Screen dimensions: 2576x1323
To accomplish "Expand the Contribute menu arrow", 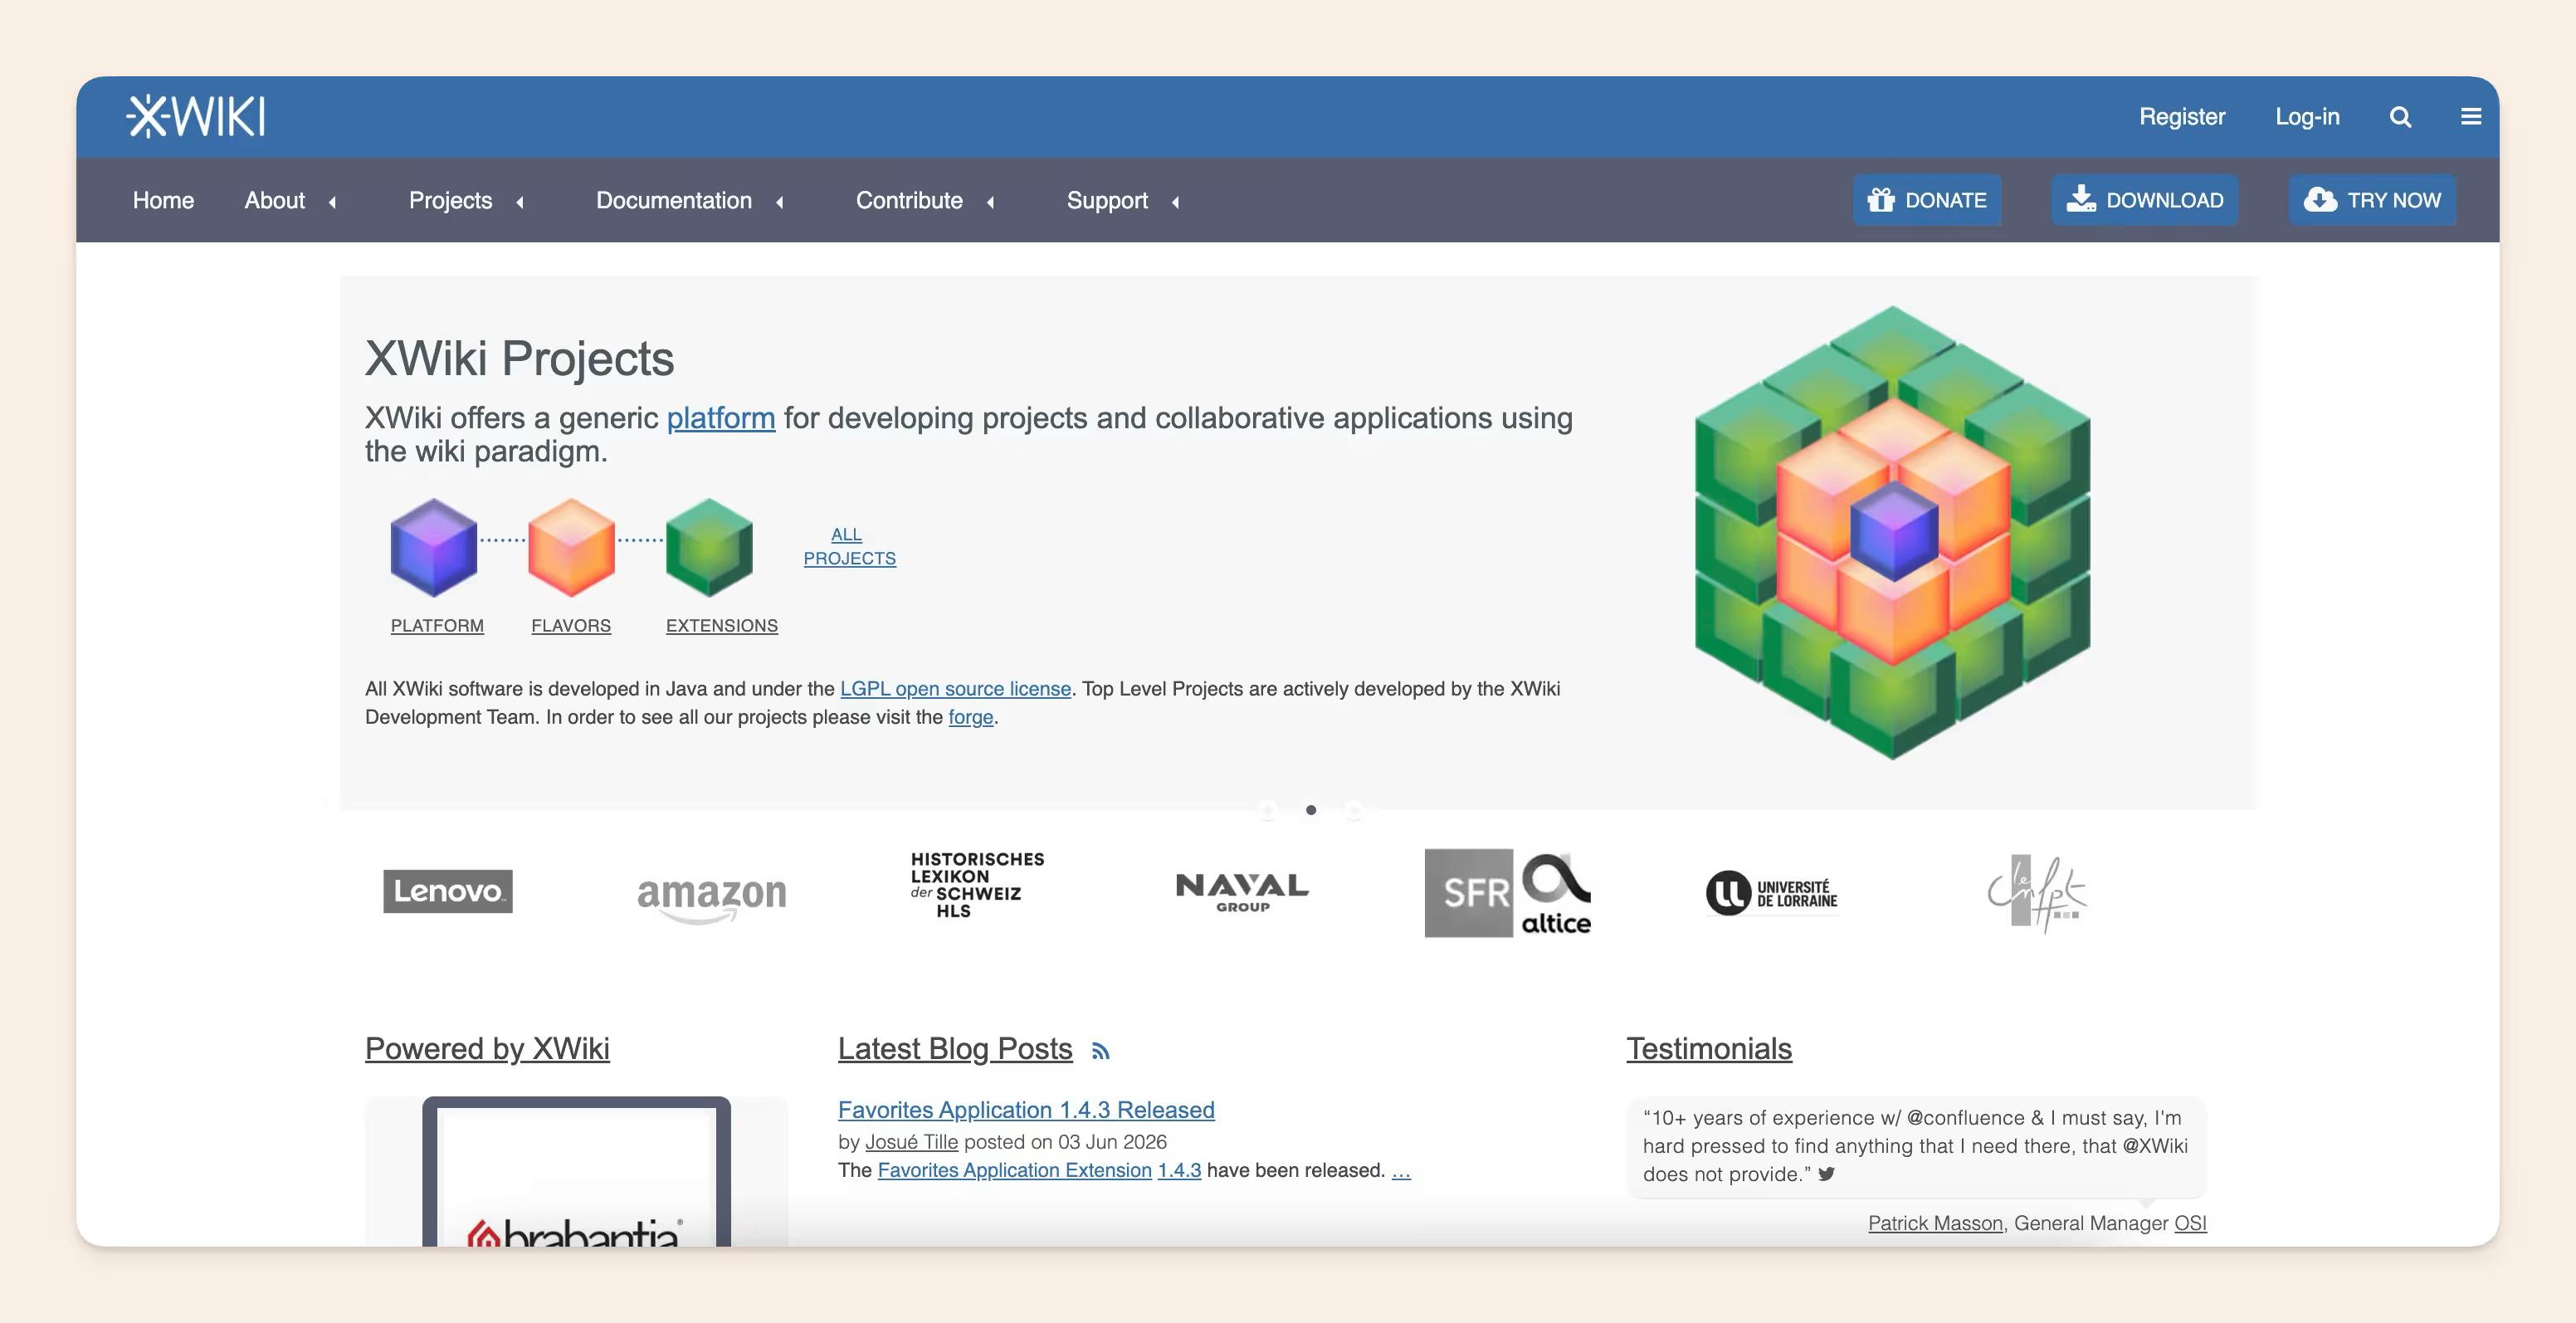I will click(991, 202).
